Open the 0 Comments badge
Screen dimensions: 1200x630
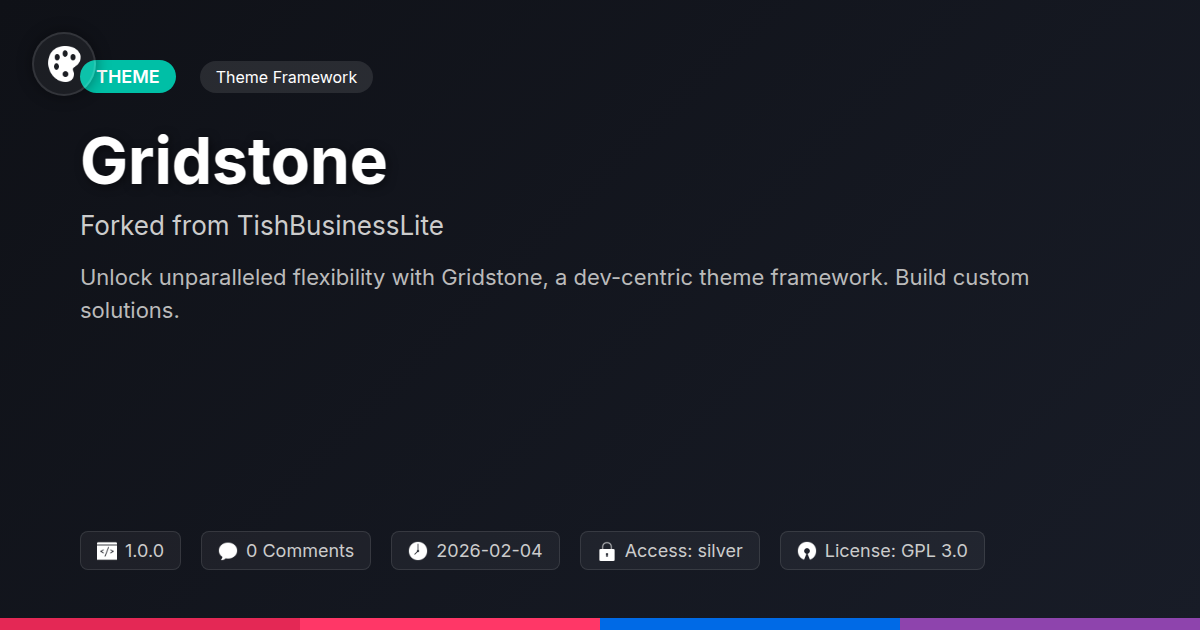[x=286, y=551]
